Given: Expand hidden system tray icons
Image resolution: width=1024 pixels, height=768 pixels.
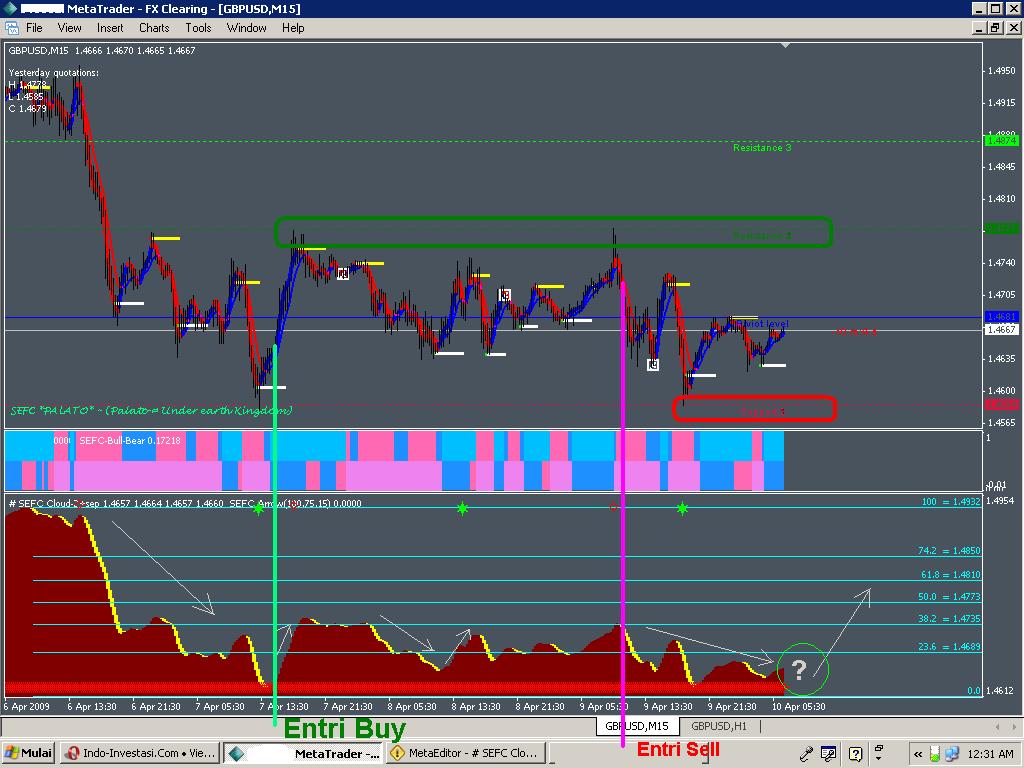Looking at the screenshot, I should 918,754.
